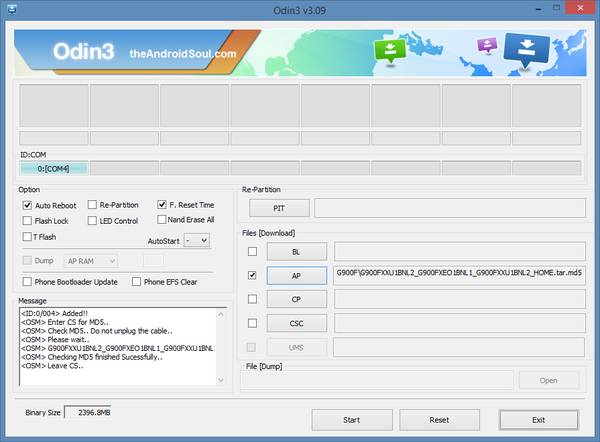Viewport: 600px width, 442px height.
Task: Click the '<OSM> Enter CS for MD5..' line
Action: 65,322
